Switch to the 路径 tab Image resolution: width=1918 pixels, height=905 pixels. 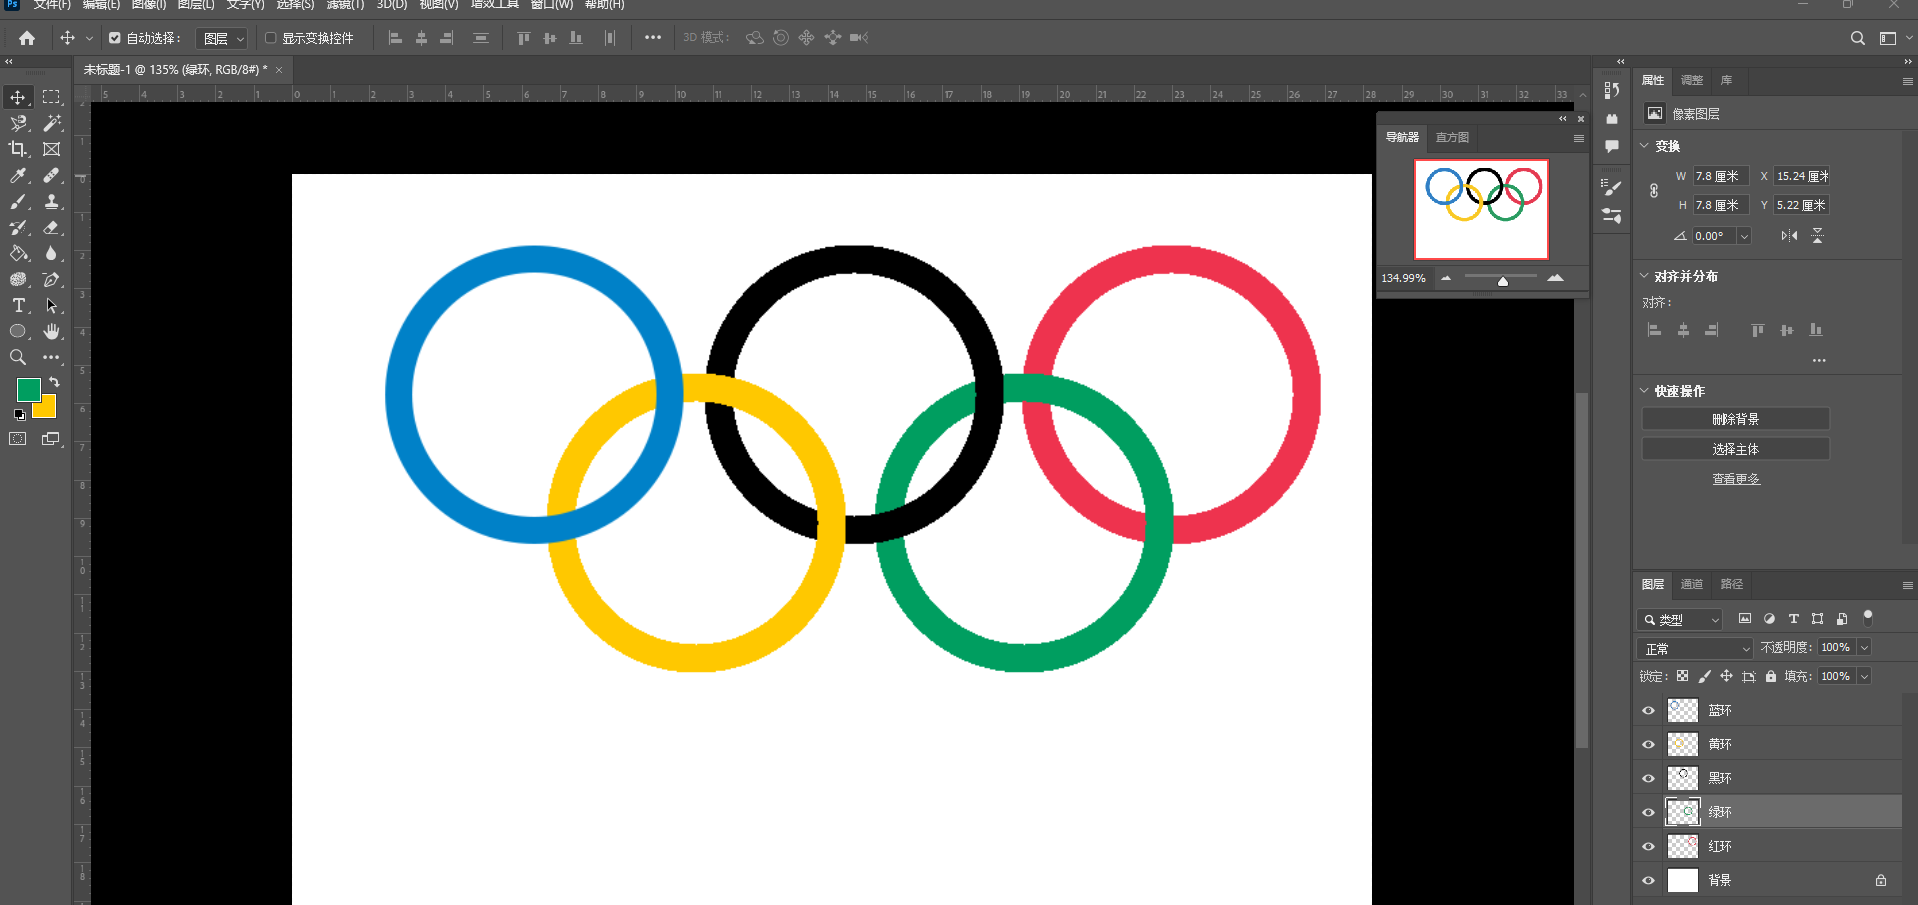point(1732,584)
